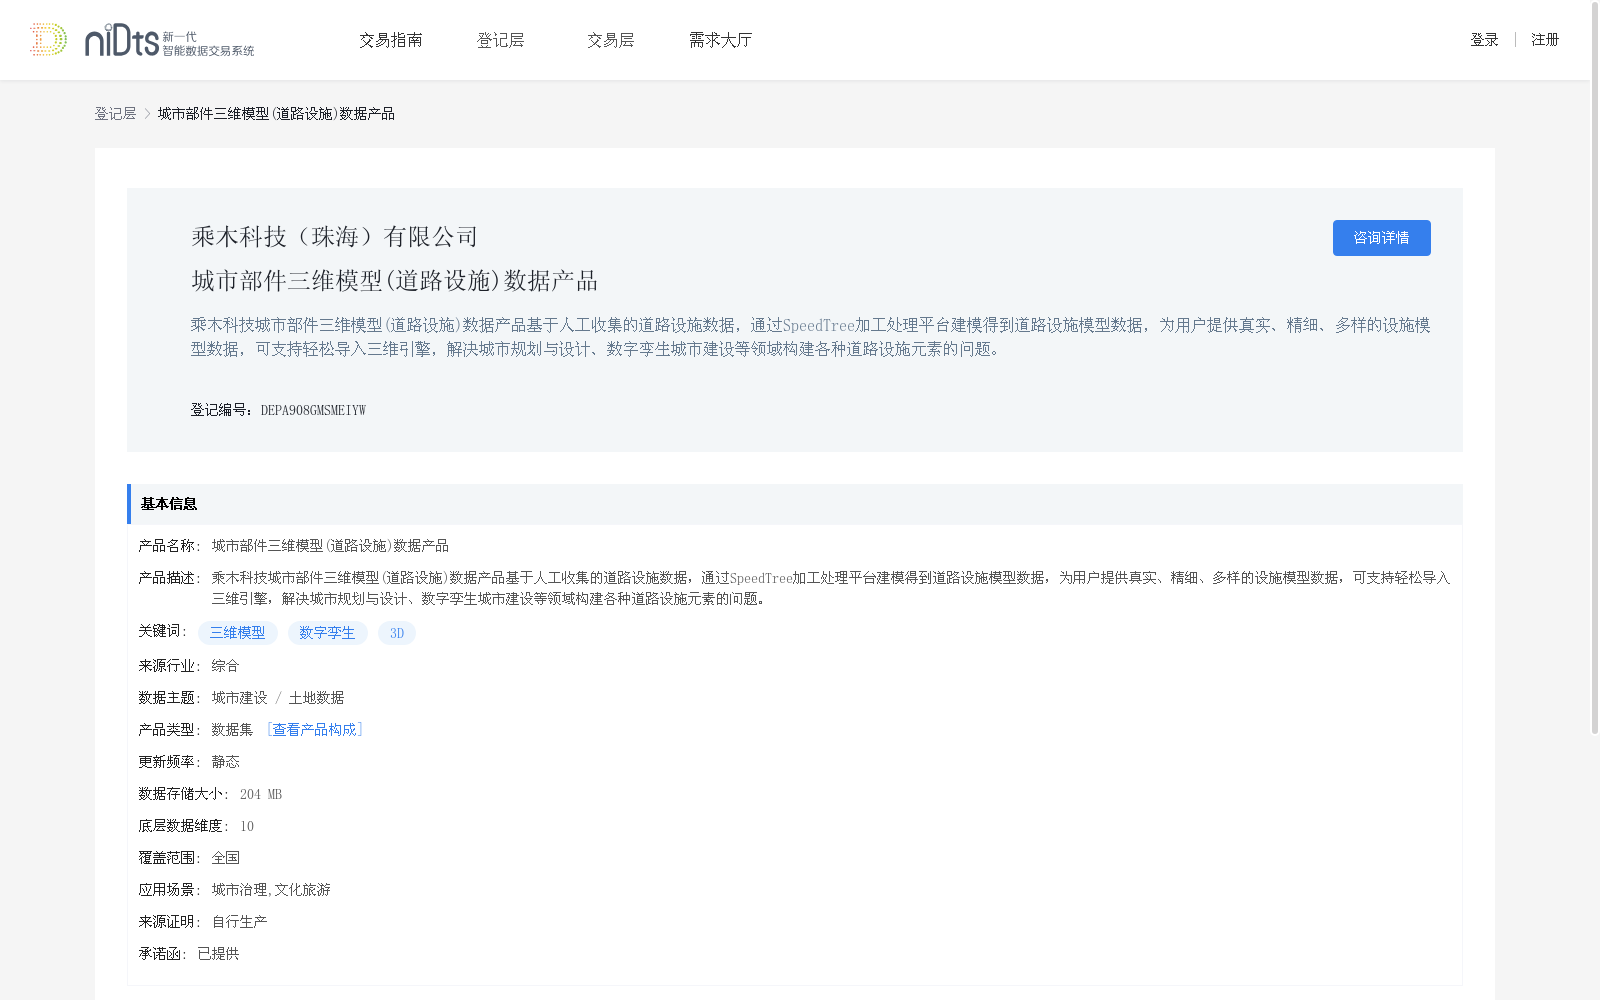
Task: Select the 3D keyword tag
Action: [397, 633]
